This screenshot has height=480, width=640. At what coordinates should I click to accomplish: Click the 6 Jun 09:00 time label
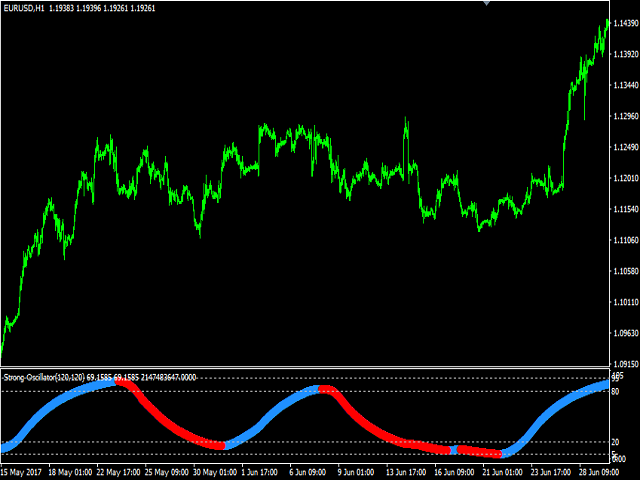[308, 473]
